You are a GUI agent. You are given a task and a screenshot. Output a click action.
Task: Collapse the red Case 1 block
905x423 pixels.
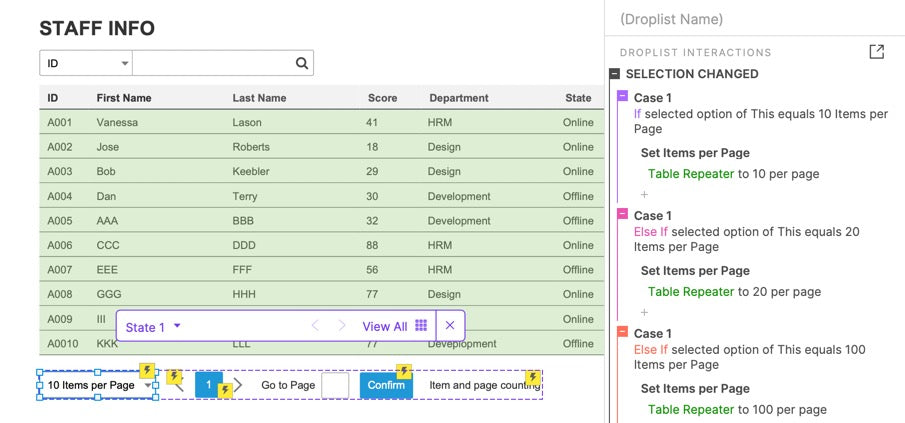622,332
